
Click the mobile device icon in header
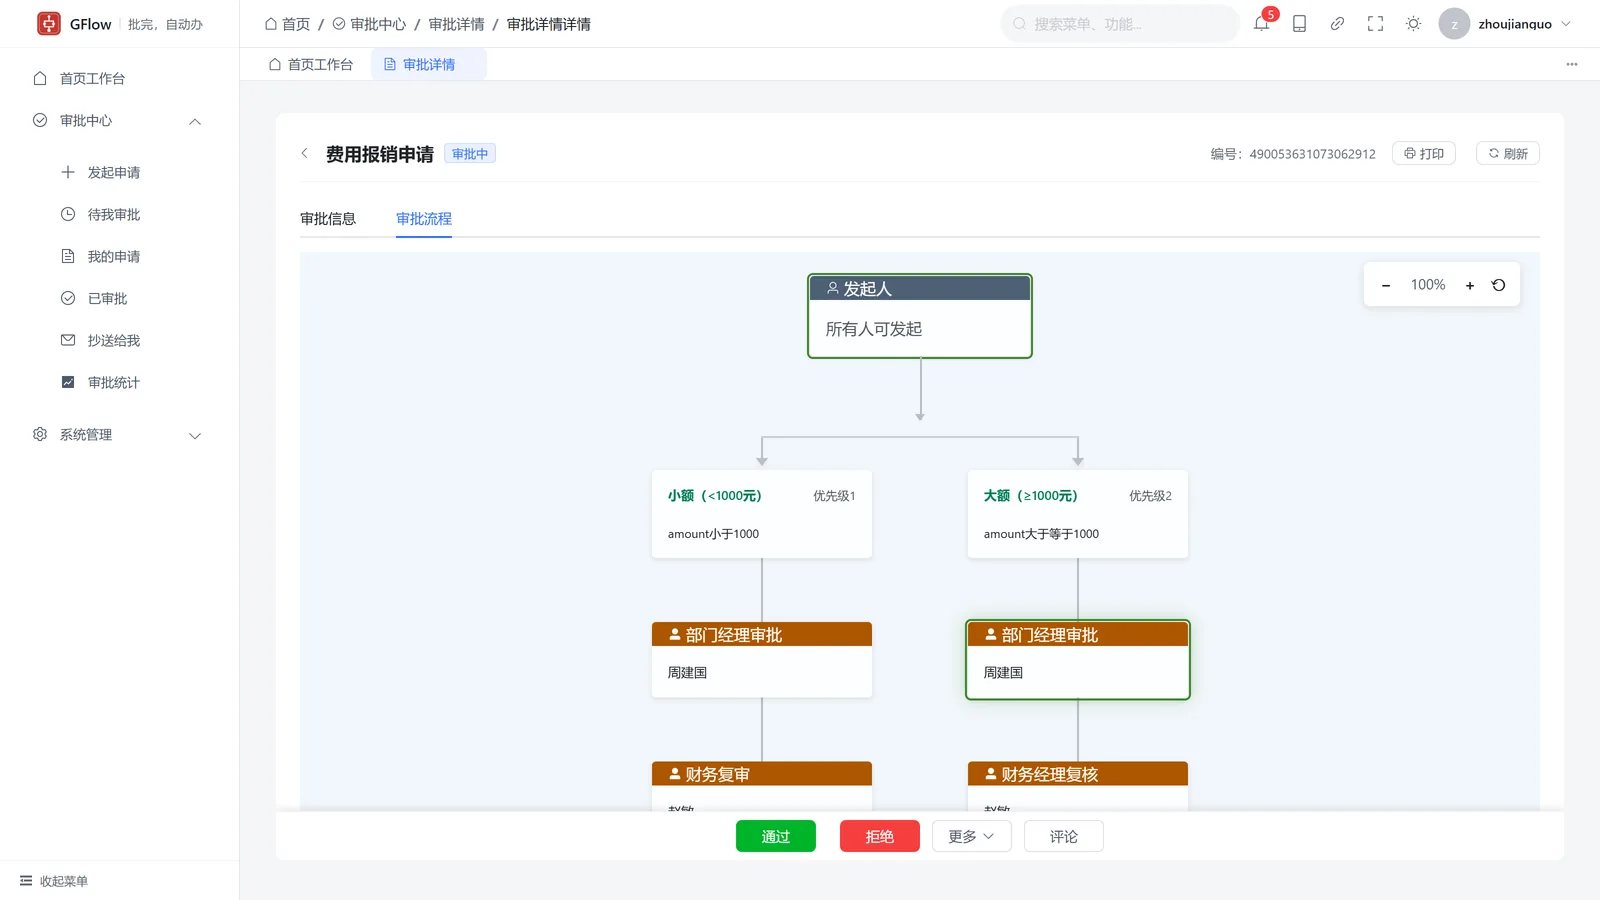point(1299,24)
